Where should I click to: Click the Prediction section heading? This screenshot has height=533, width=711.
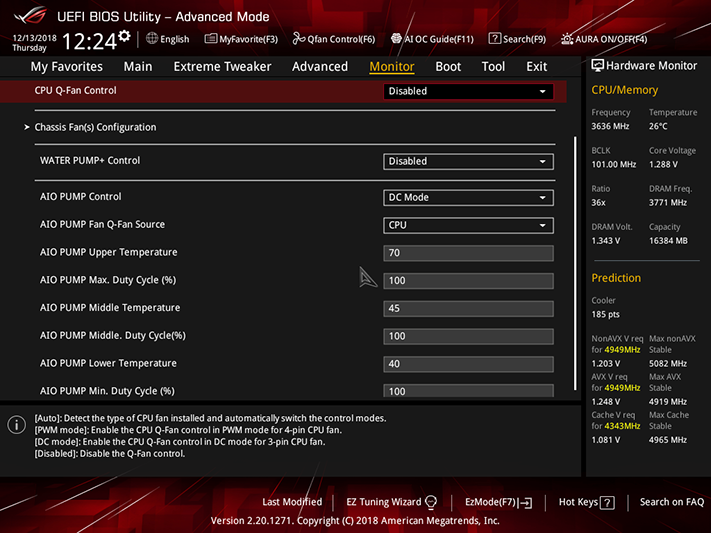(x=616, y=278)
